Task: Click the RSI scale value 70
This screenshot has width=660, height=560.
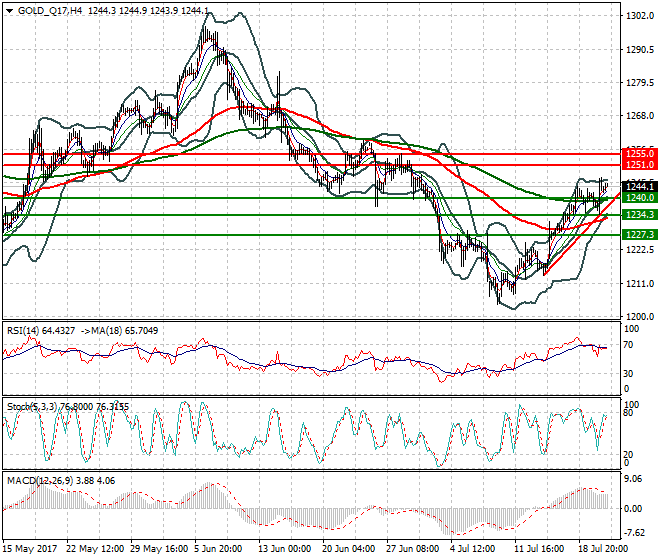Action: pos(628,345)
